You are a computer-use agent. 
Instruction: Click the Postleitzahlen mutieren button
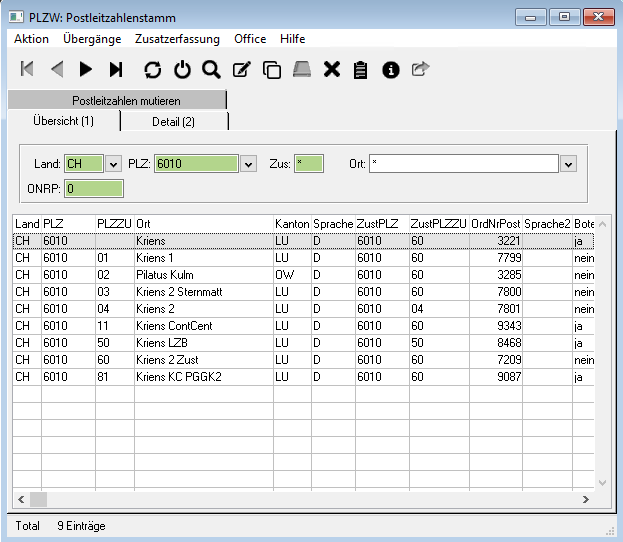pos(126,100)
